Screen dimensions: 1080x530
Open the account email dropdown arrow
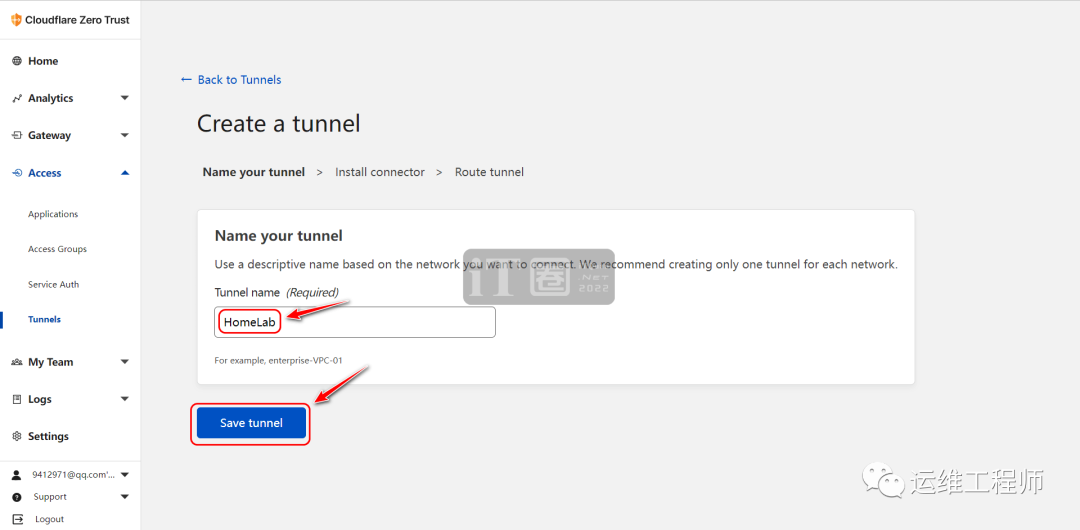coord(125,475)
